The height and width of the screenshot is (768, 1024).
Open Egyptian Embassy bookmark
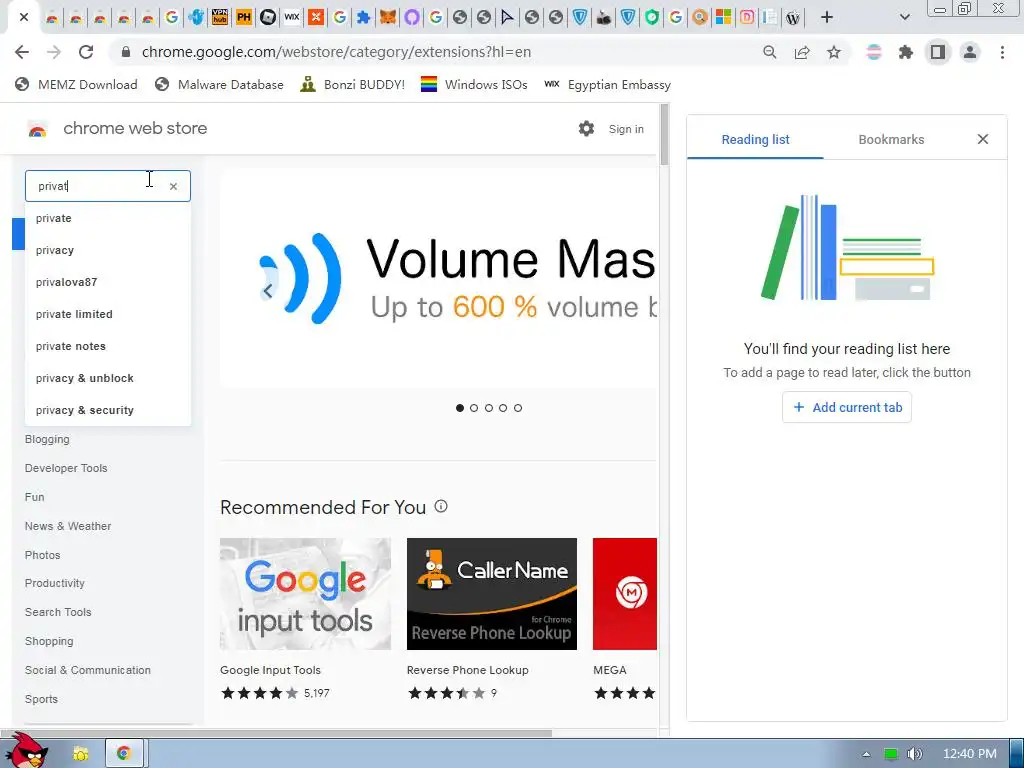click(x=607, y=85)
